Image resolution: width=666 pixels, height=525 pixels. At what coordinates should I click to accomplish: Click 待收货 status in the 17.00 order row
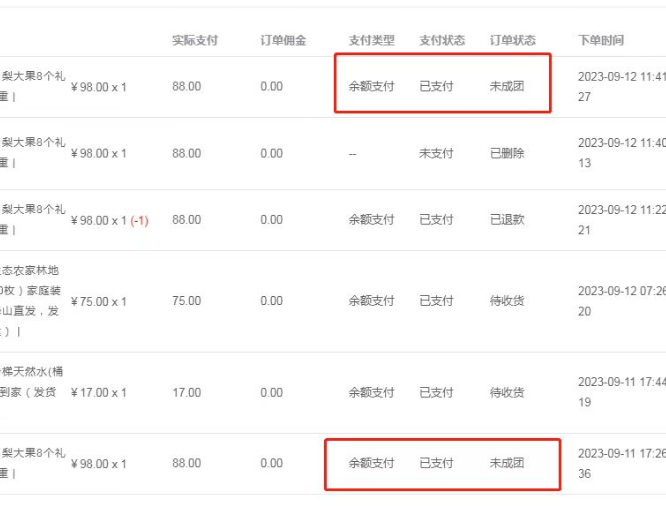[507, 392]
